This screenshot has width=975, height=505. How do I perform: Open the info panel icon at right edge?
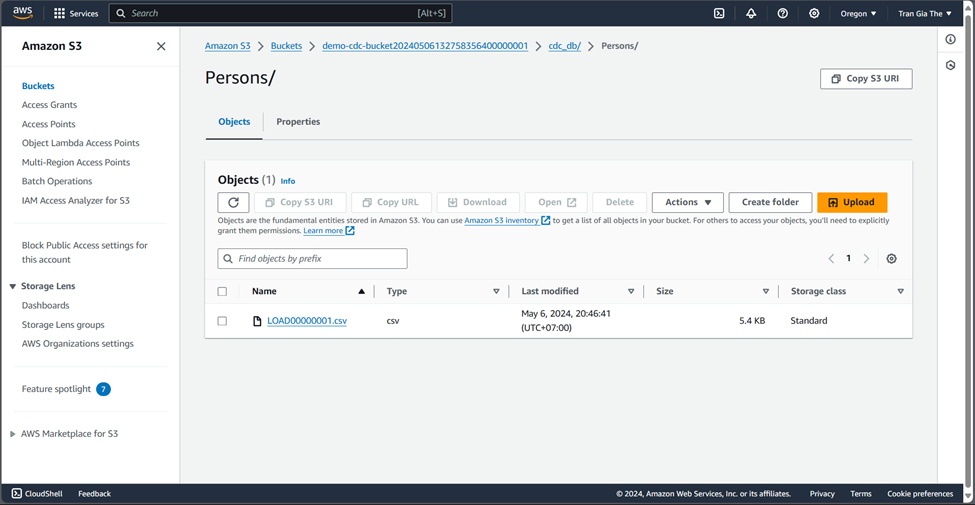950,39
